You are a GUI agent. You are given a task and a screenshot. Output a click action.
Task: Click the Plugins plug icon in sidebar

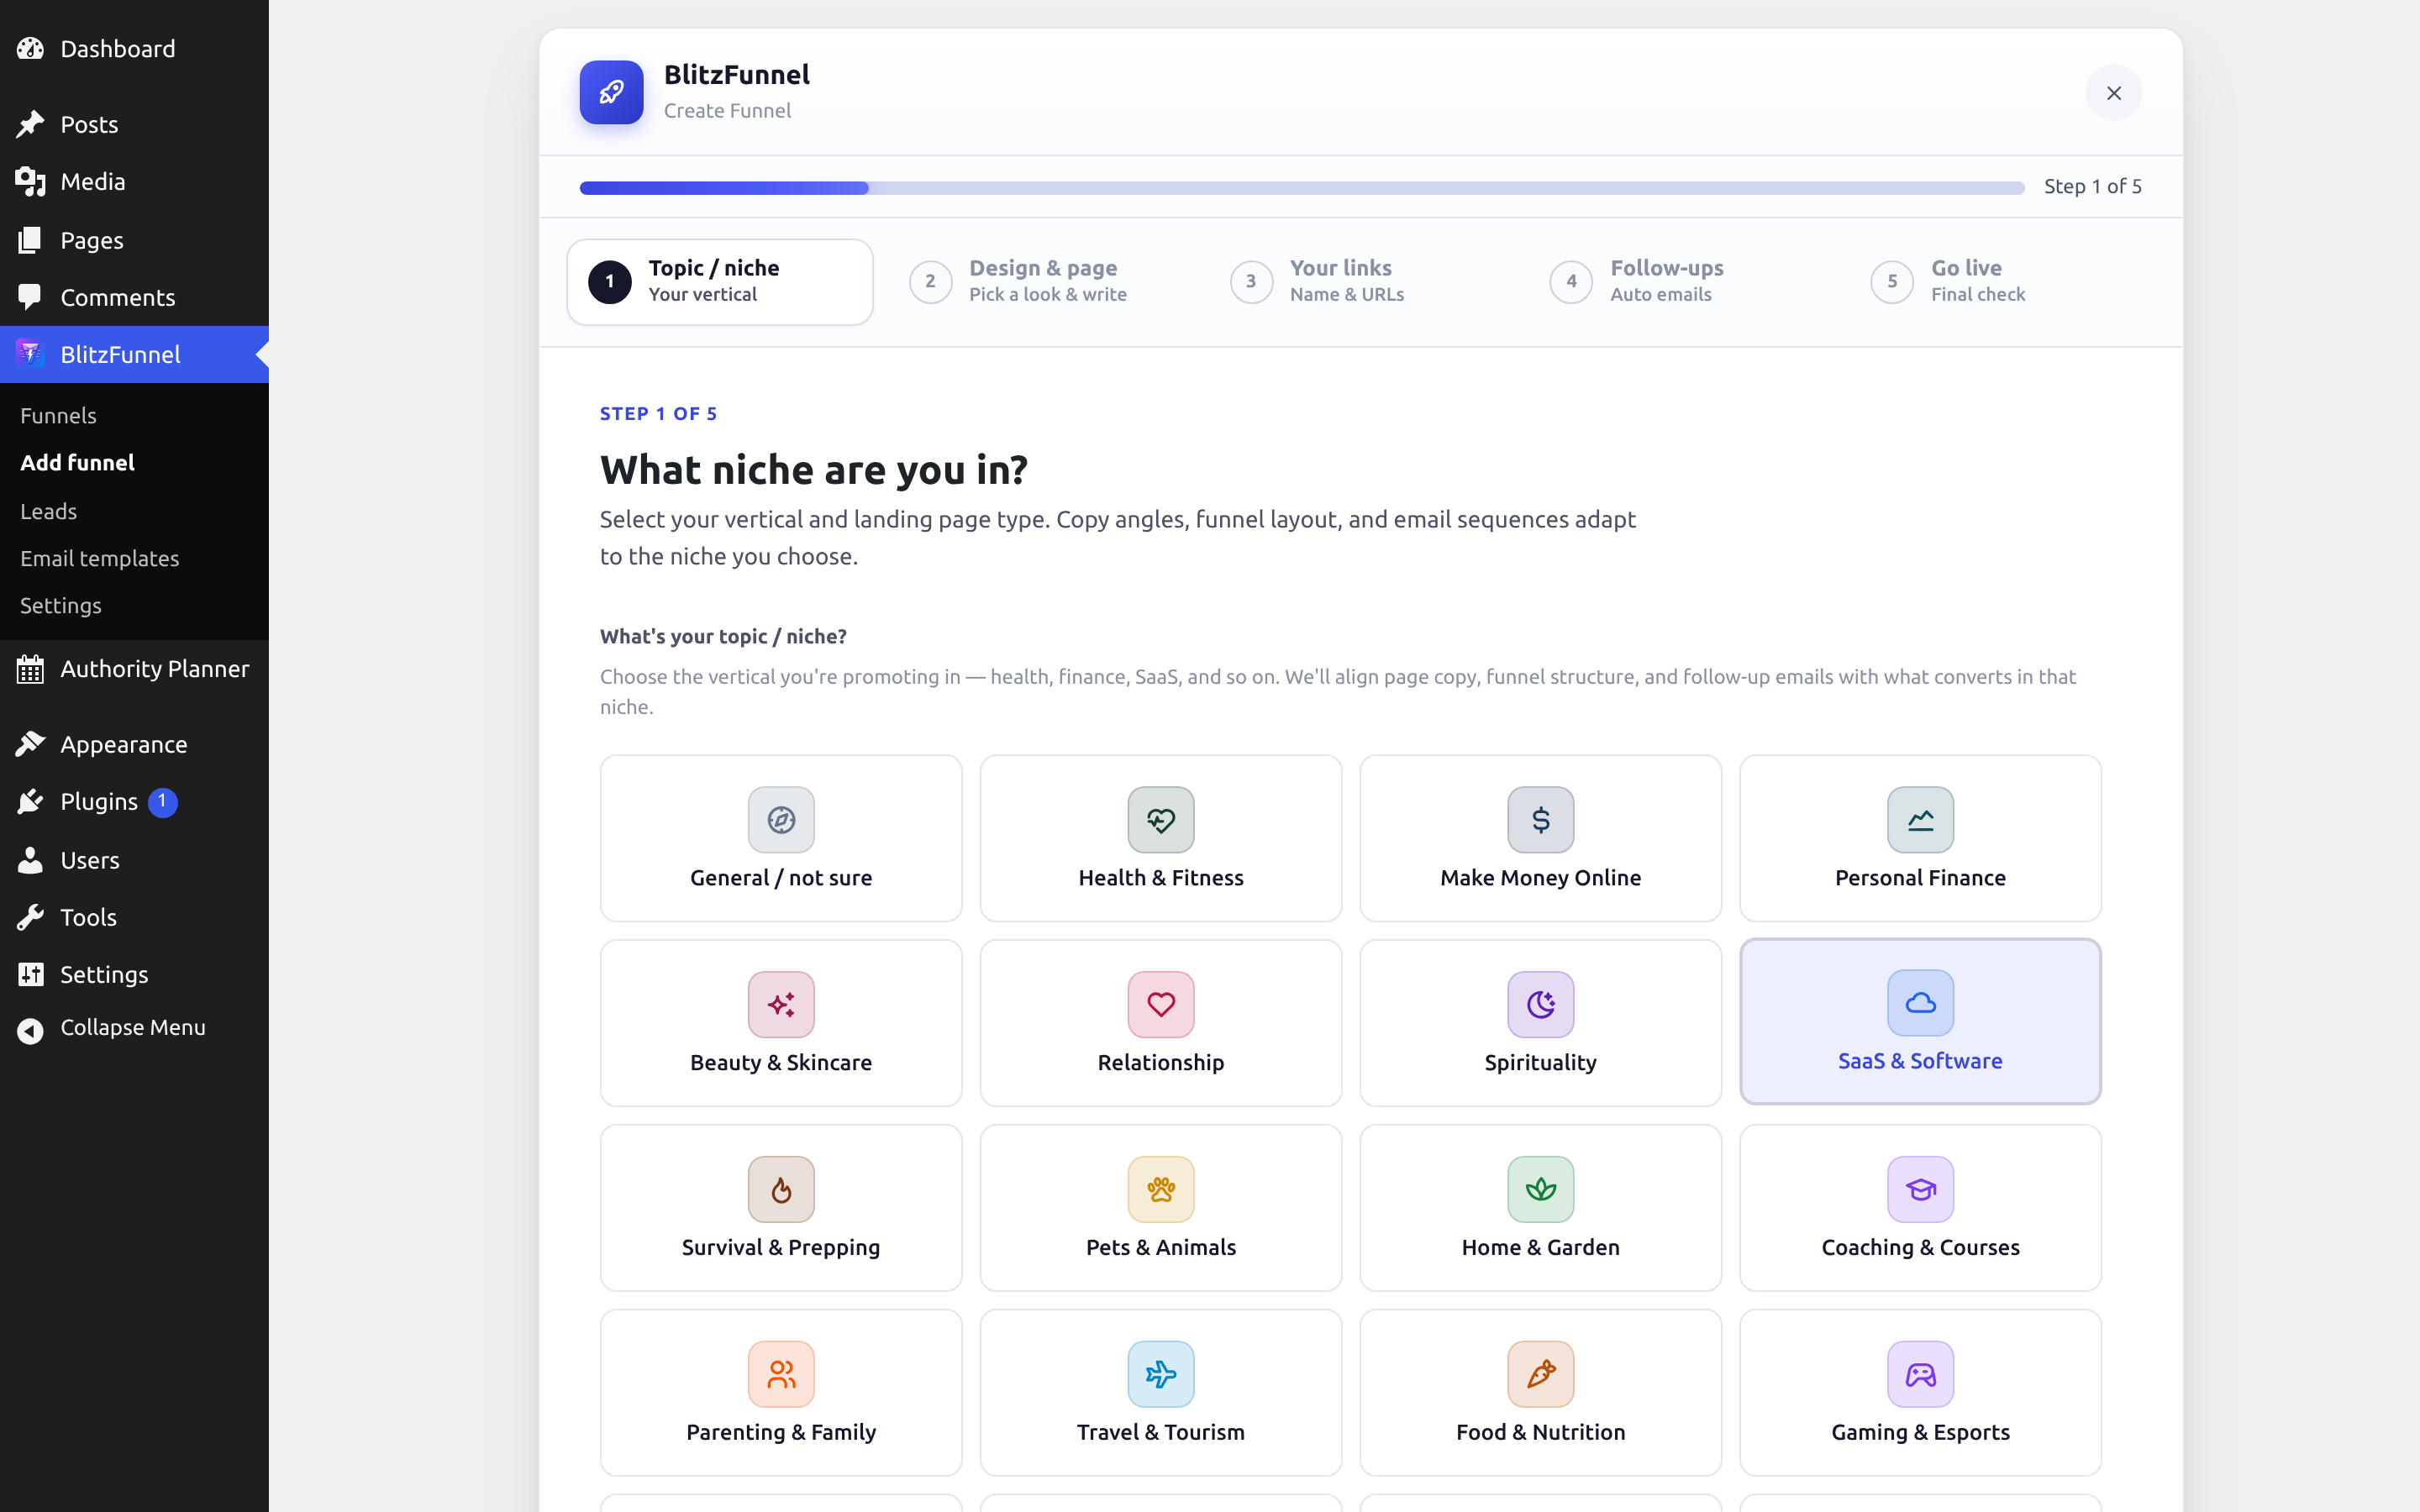pos(30,801)
